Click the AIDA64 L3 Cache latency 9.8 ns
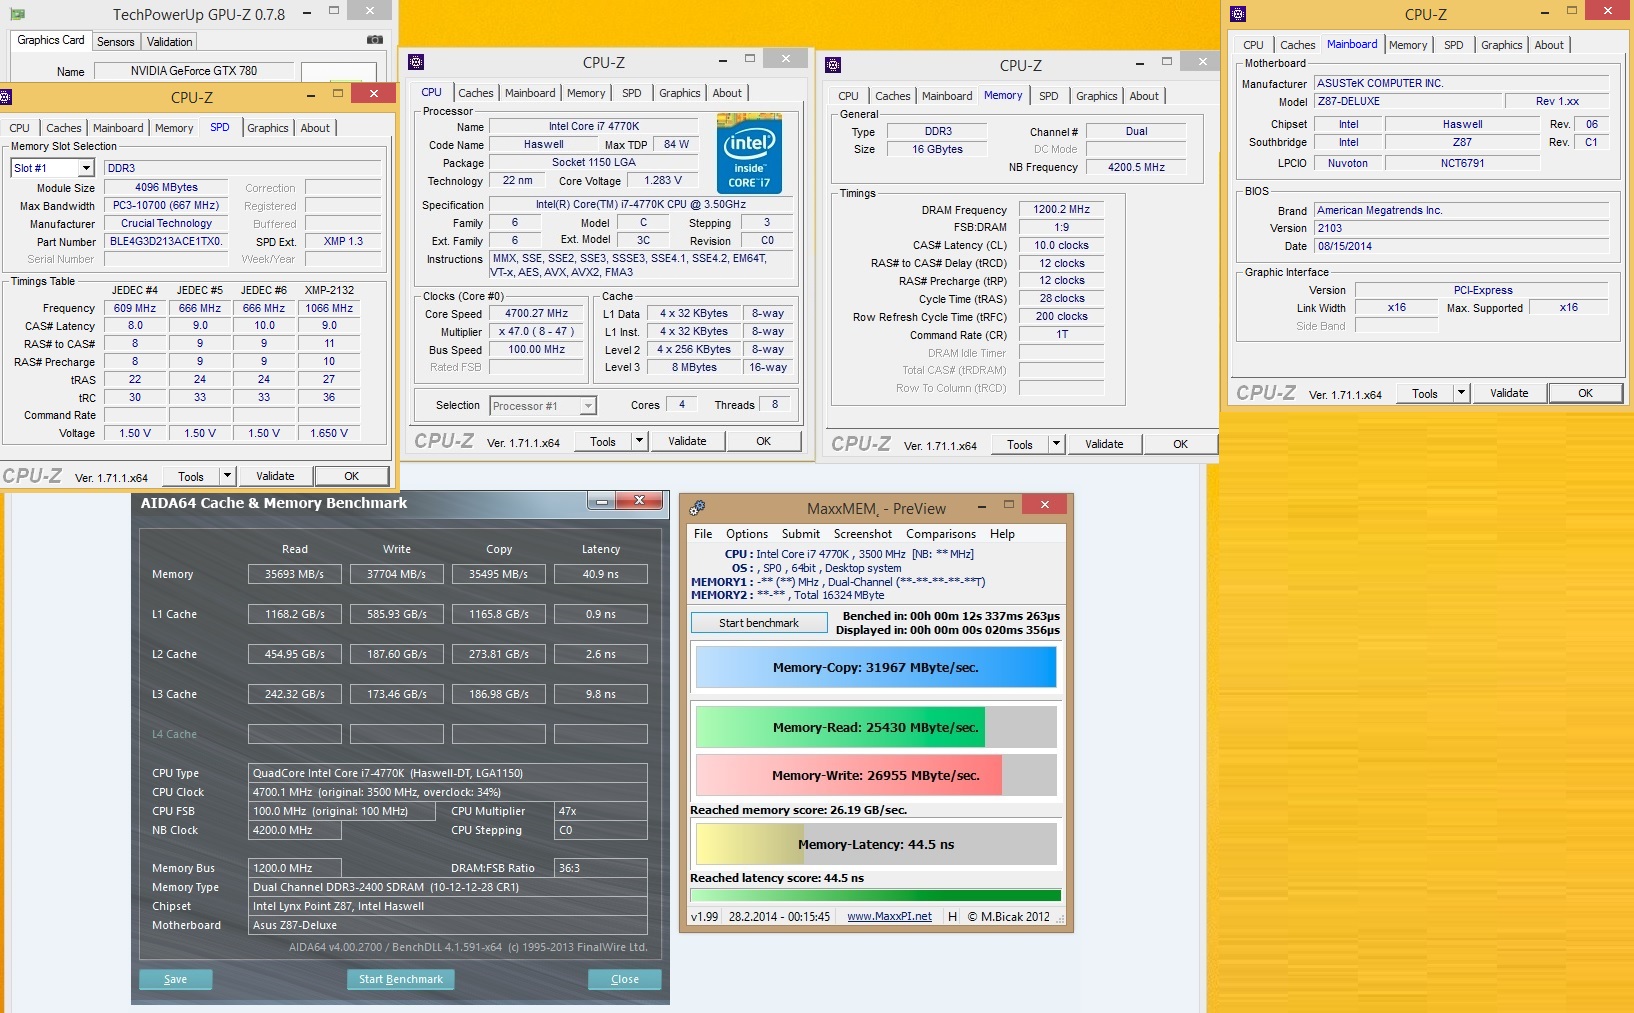The image size is (1634, 1013). pyautogui.click(x=601, y=694)
